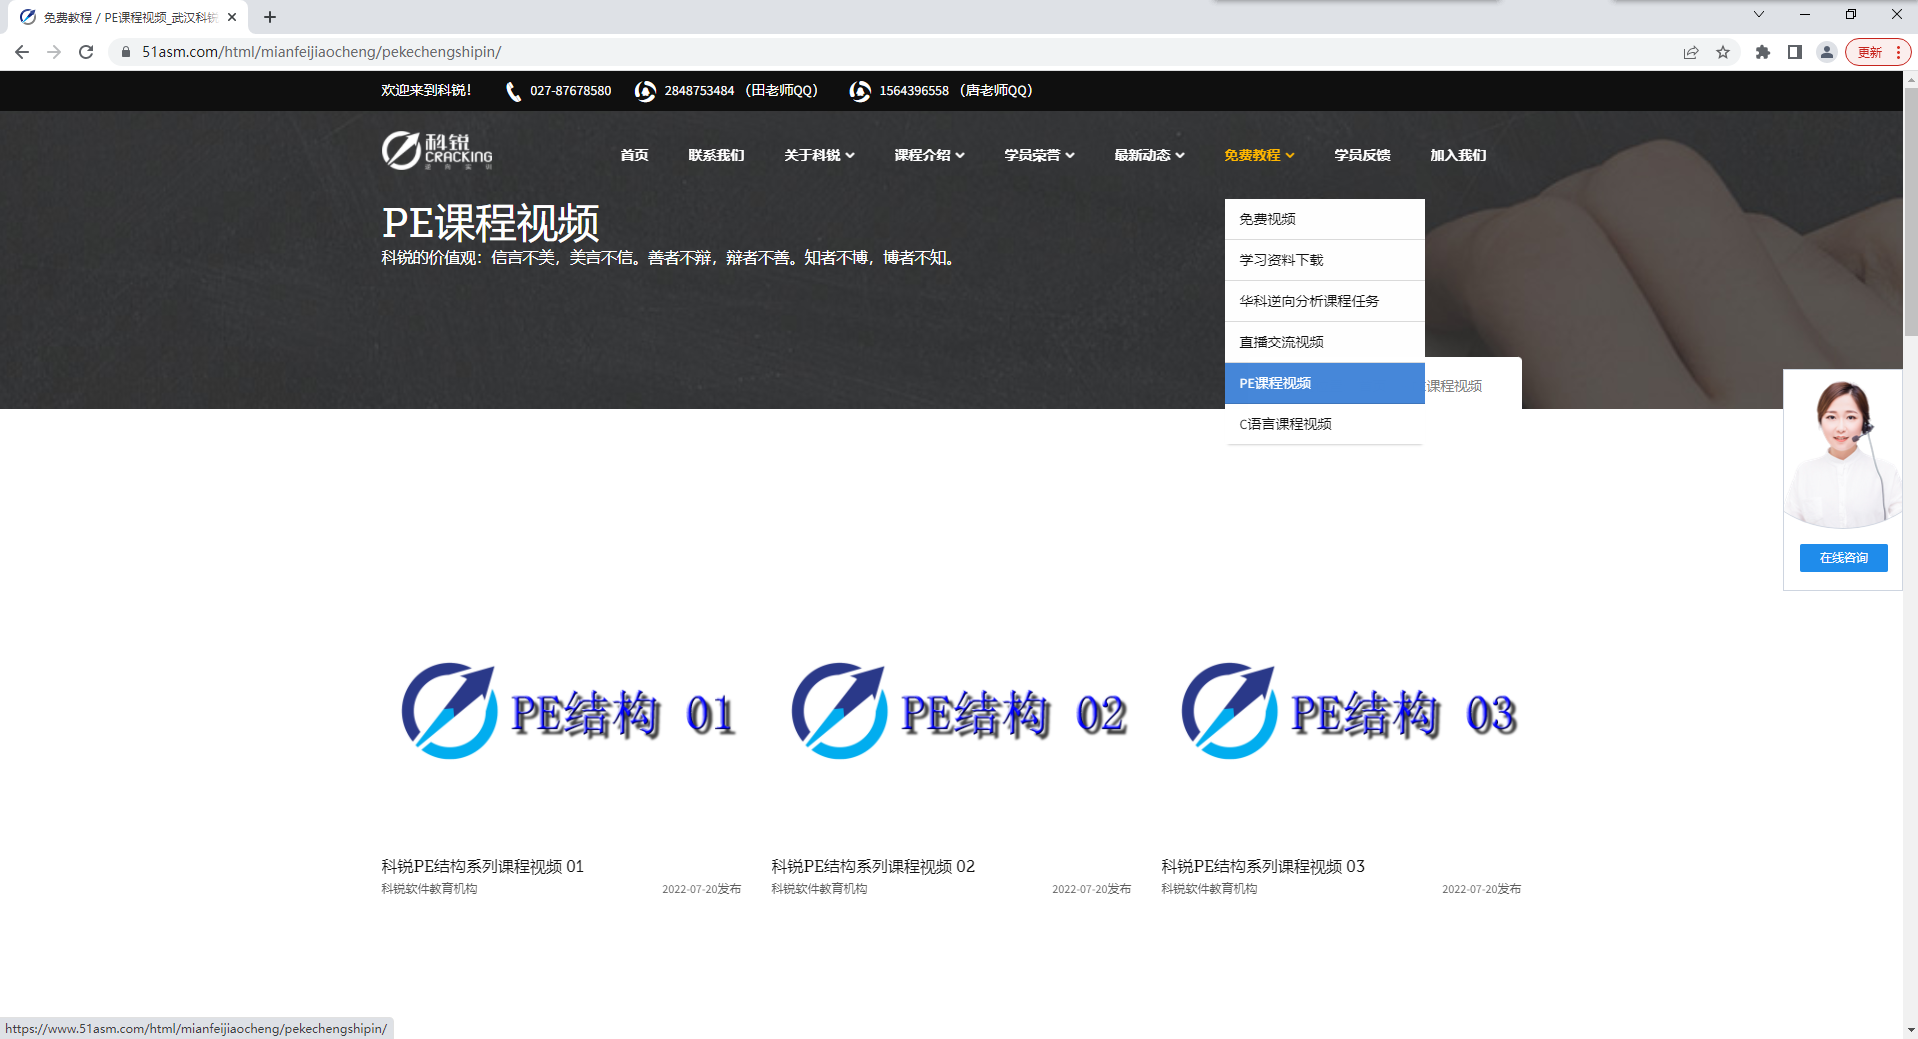1918x1039 pixels.
Task: Click the 欢迎来到科锐! greeting text
Action: (x=426, y=91)
